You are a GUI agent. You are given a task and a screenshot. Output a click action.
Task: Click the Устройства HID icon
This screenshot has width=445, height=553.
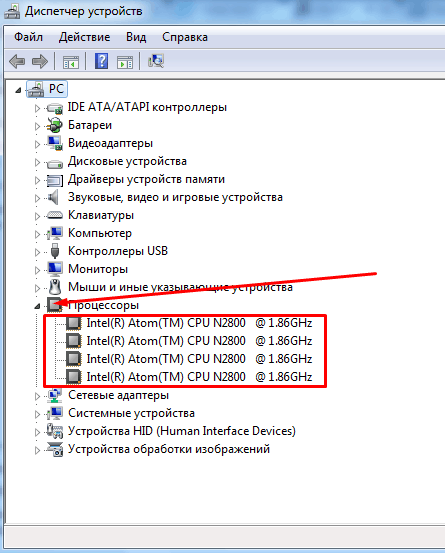click(55, 431)
